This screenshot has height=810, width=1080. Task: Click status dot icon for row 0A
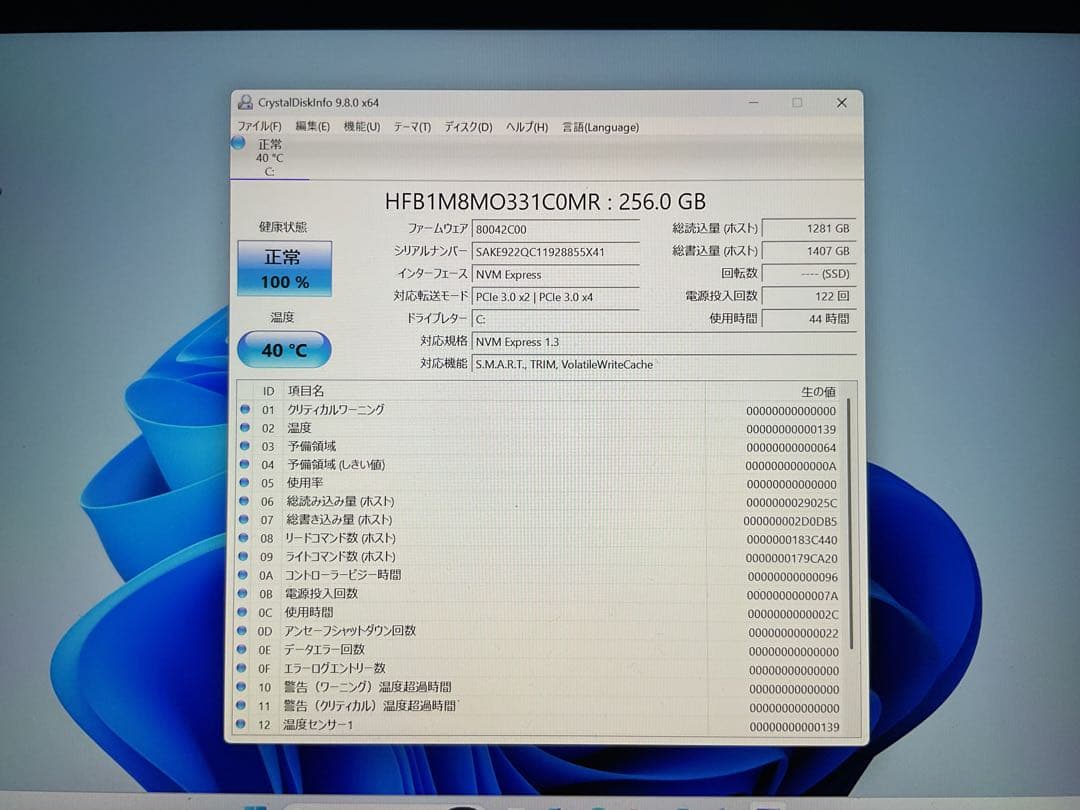(242, 574)
